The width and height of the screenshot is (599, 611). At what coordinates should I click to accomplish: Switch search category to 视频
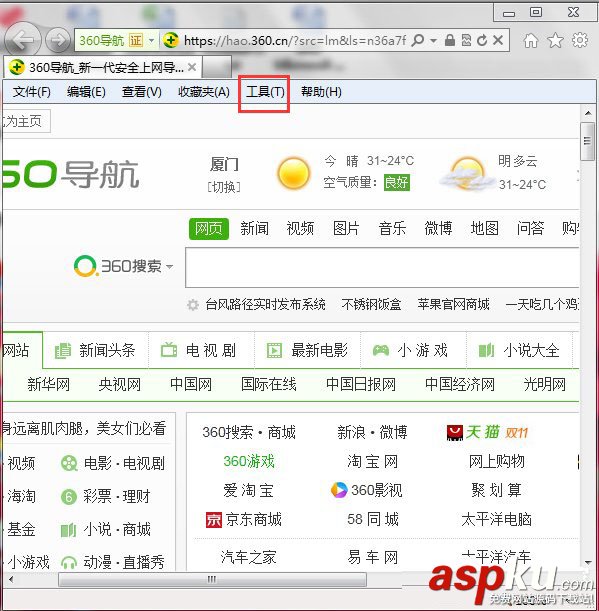[x=300, y=228]
